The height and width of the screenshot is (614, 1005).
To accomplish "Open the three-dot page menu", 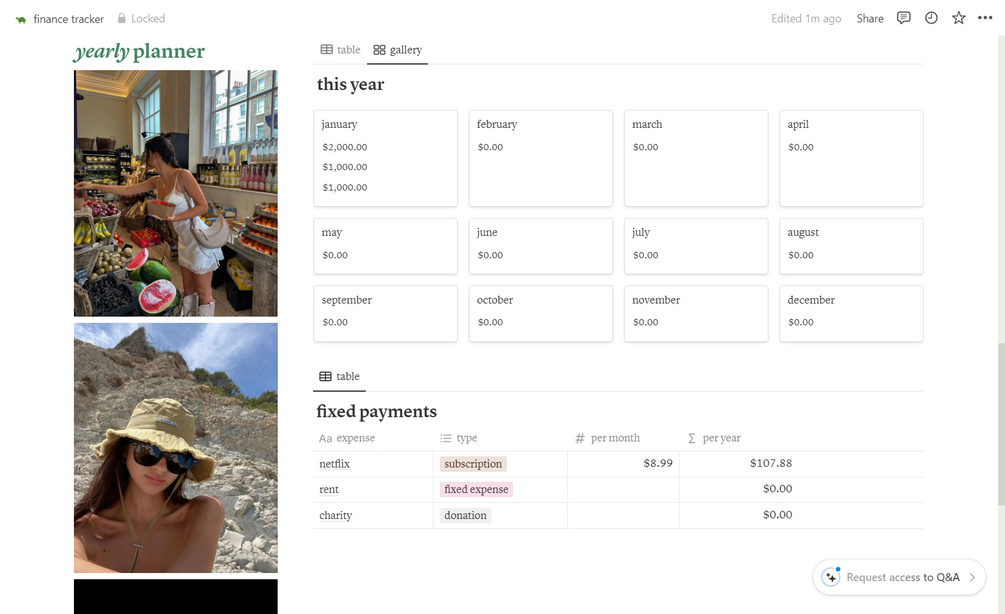I will 985,18.
